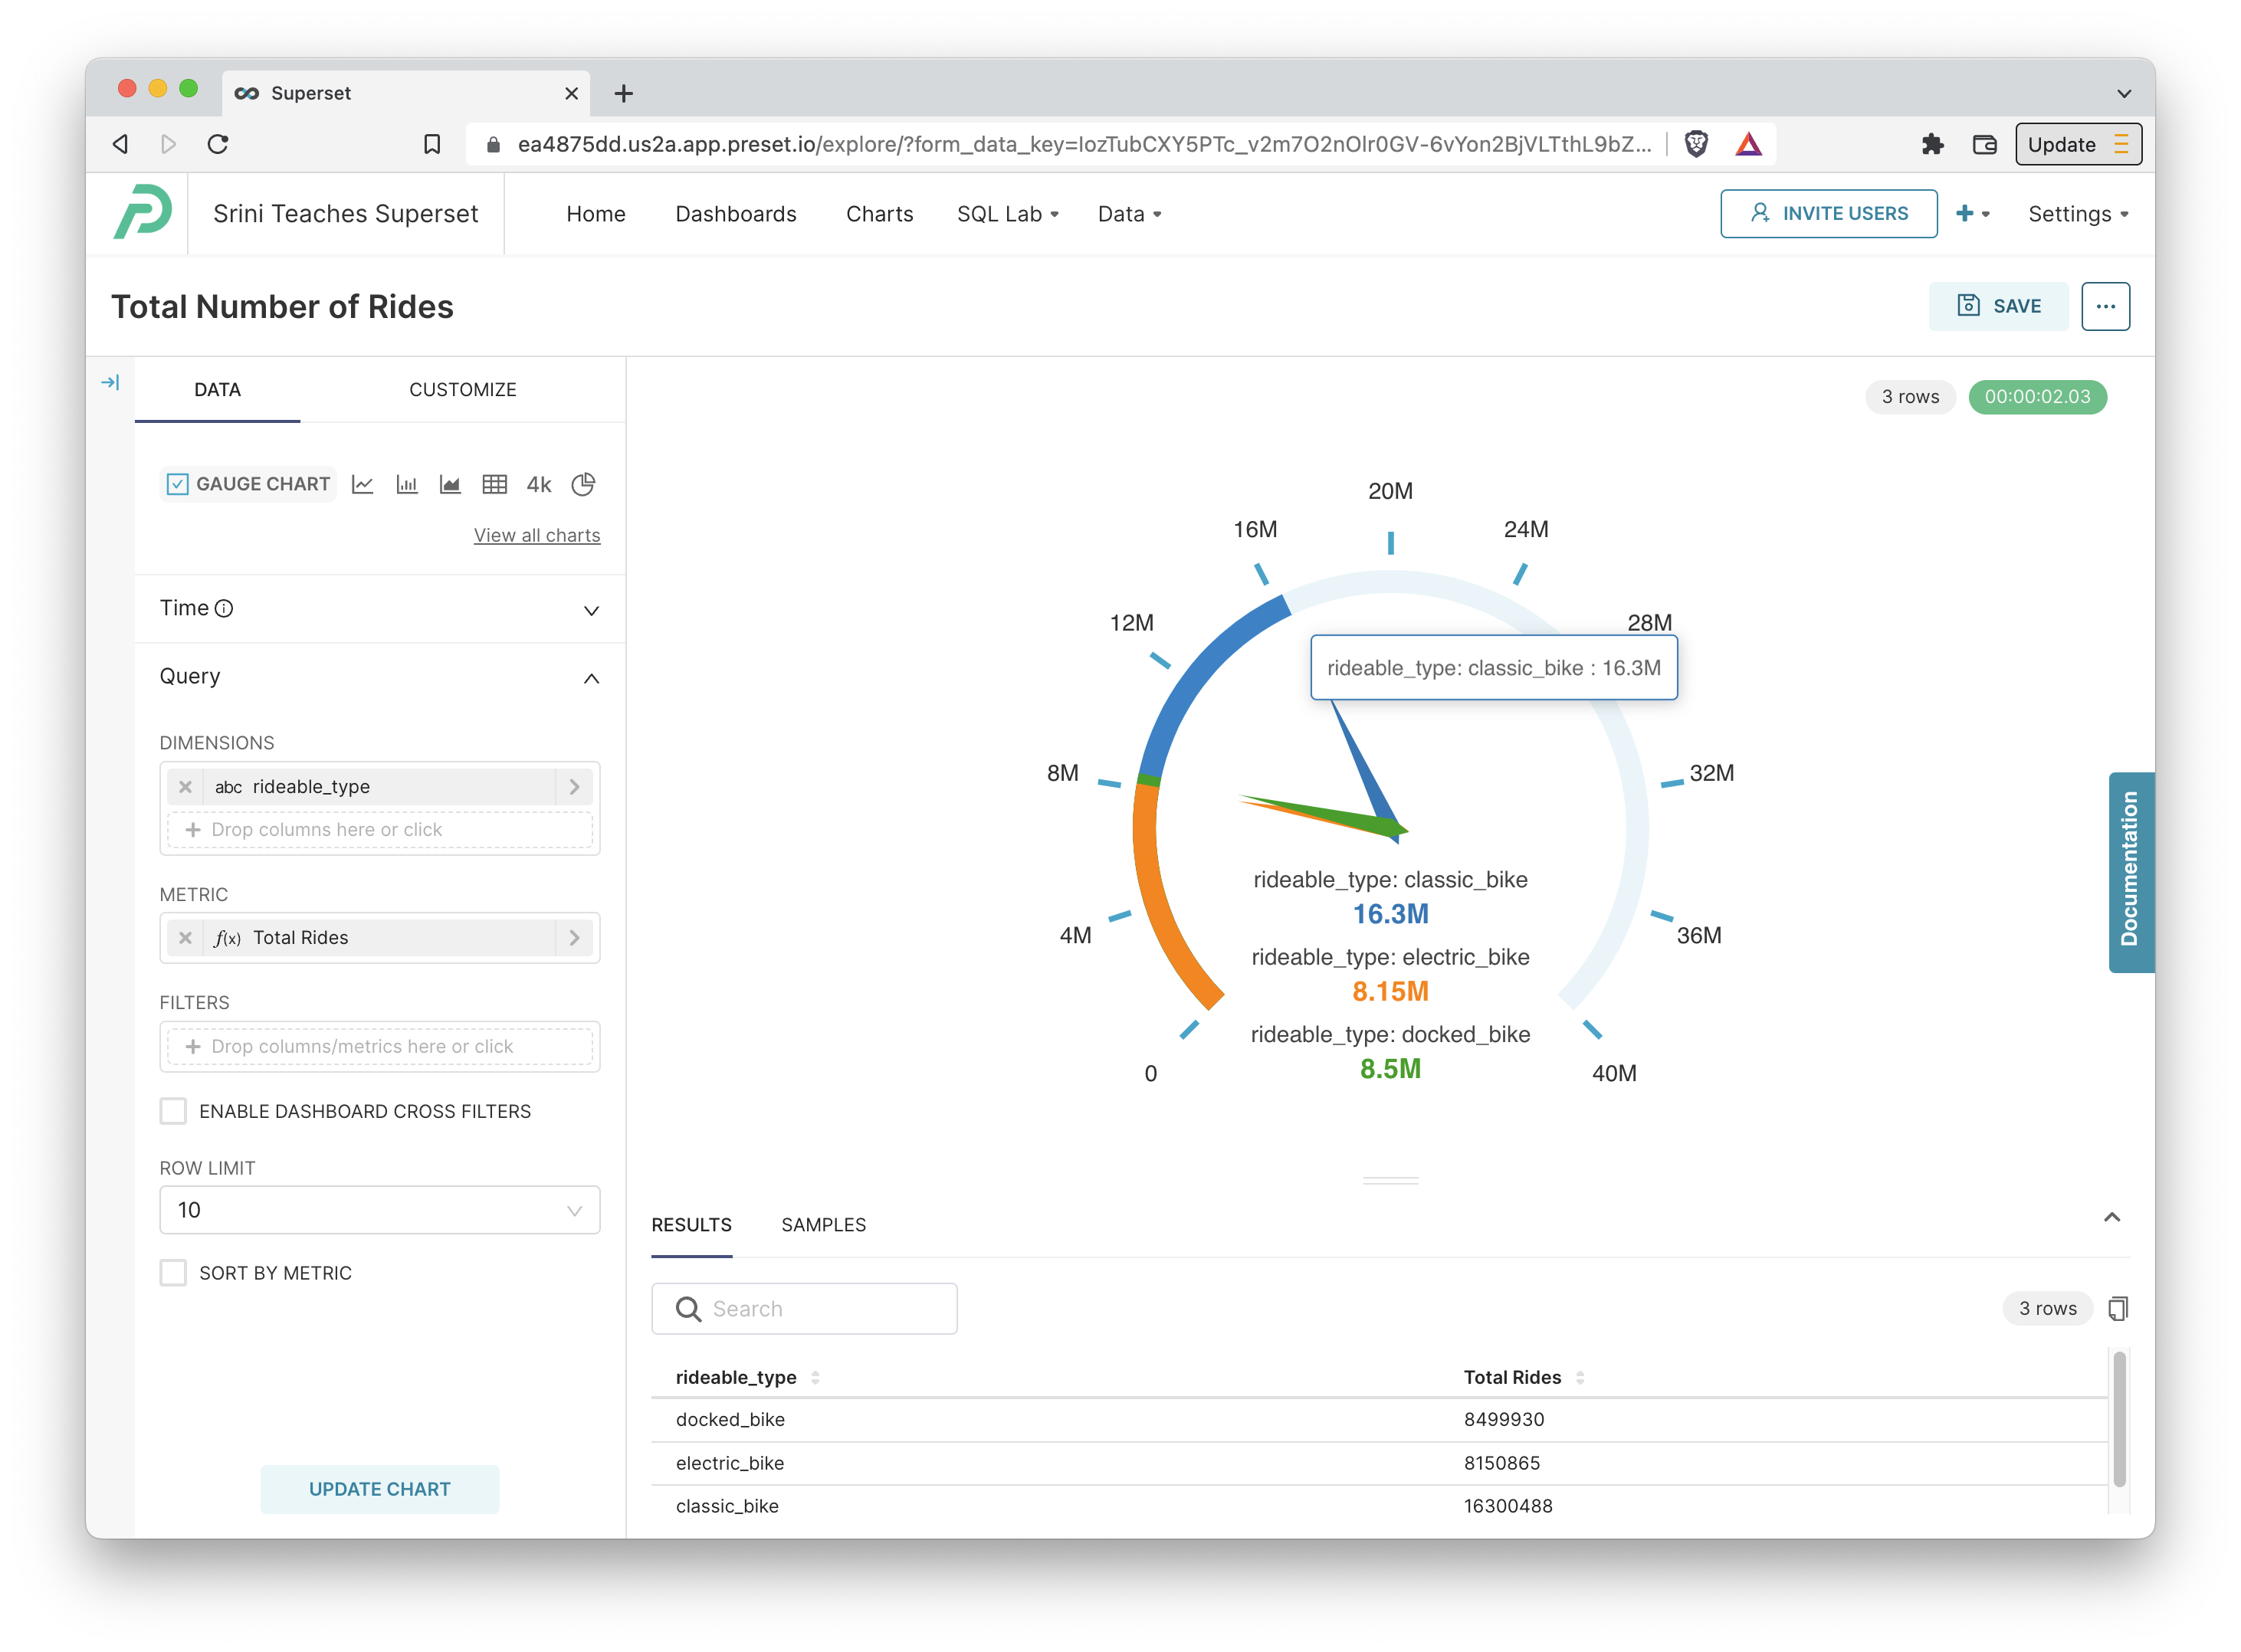
Task: Open rideable_type column options arrow
Action: pos(574,787)
